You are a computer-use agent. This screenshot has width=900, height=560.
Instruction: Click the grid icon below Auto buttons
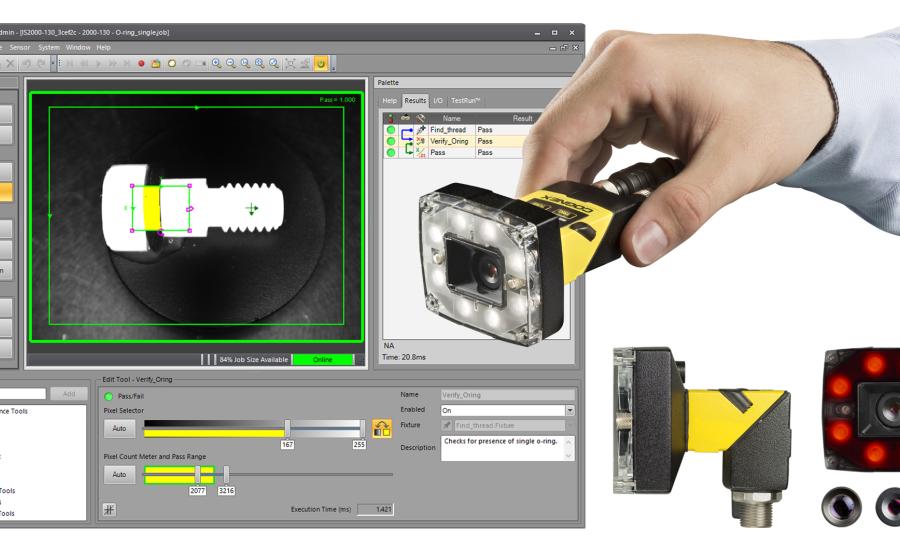click(x=109, y=509)
